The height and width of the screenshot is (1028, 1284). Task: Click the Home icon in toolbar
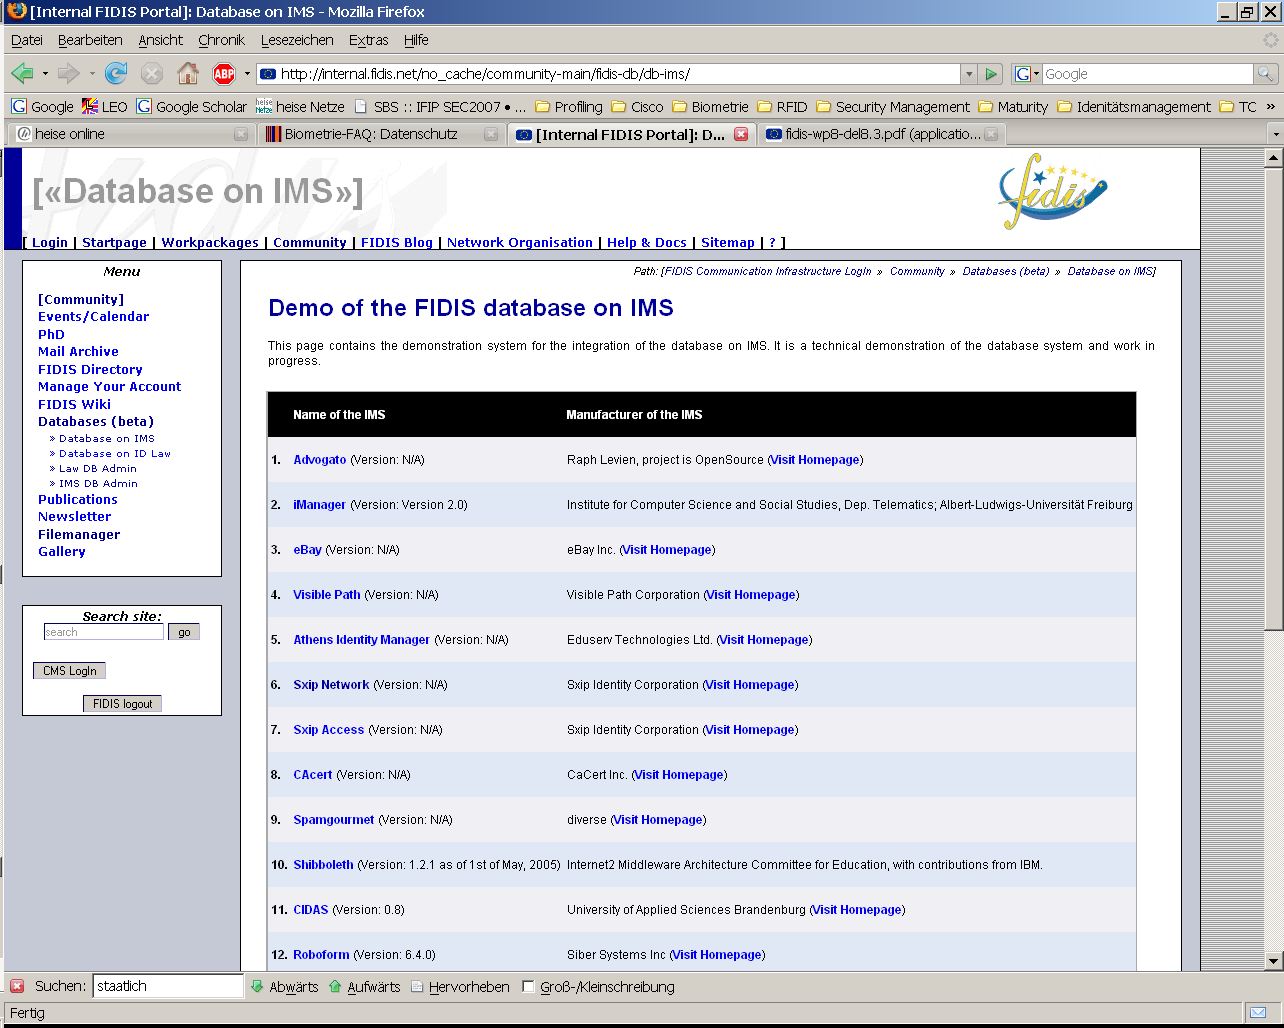pyautogui.click(x=187, y=74)
